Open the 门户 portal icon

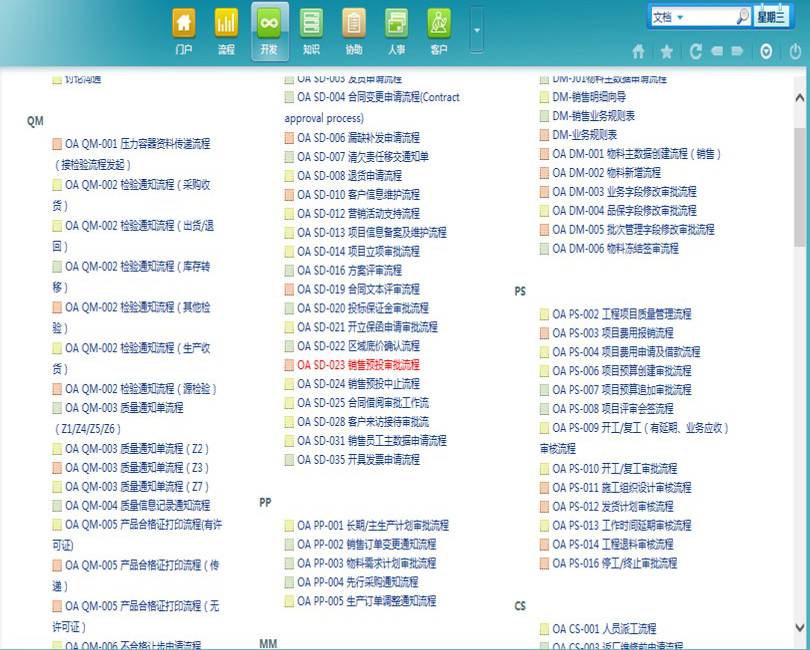click(x=184, y=30)
